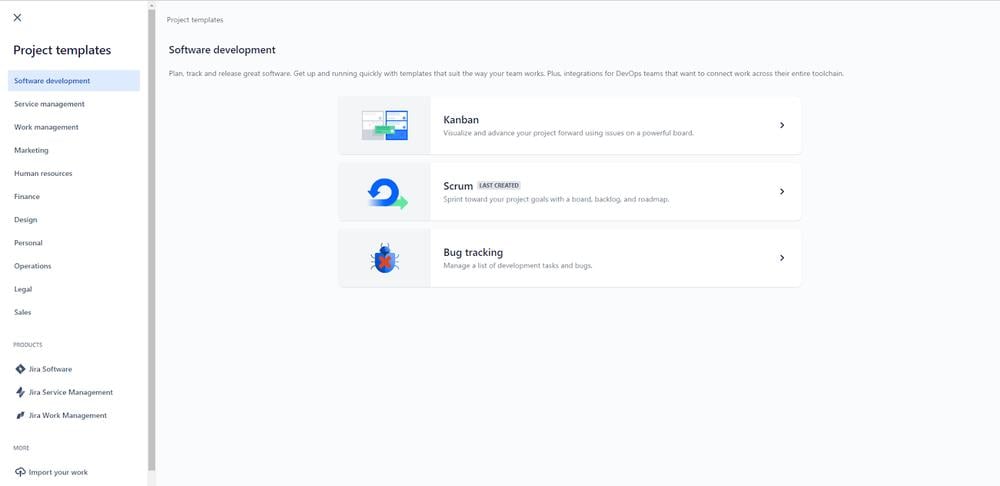Select Human resources in the sidebar
The height and width of the screenshot is (486, 1000).
coord(43,173)
